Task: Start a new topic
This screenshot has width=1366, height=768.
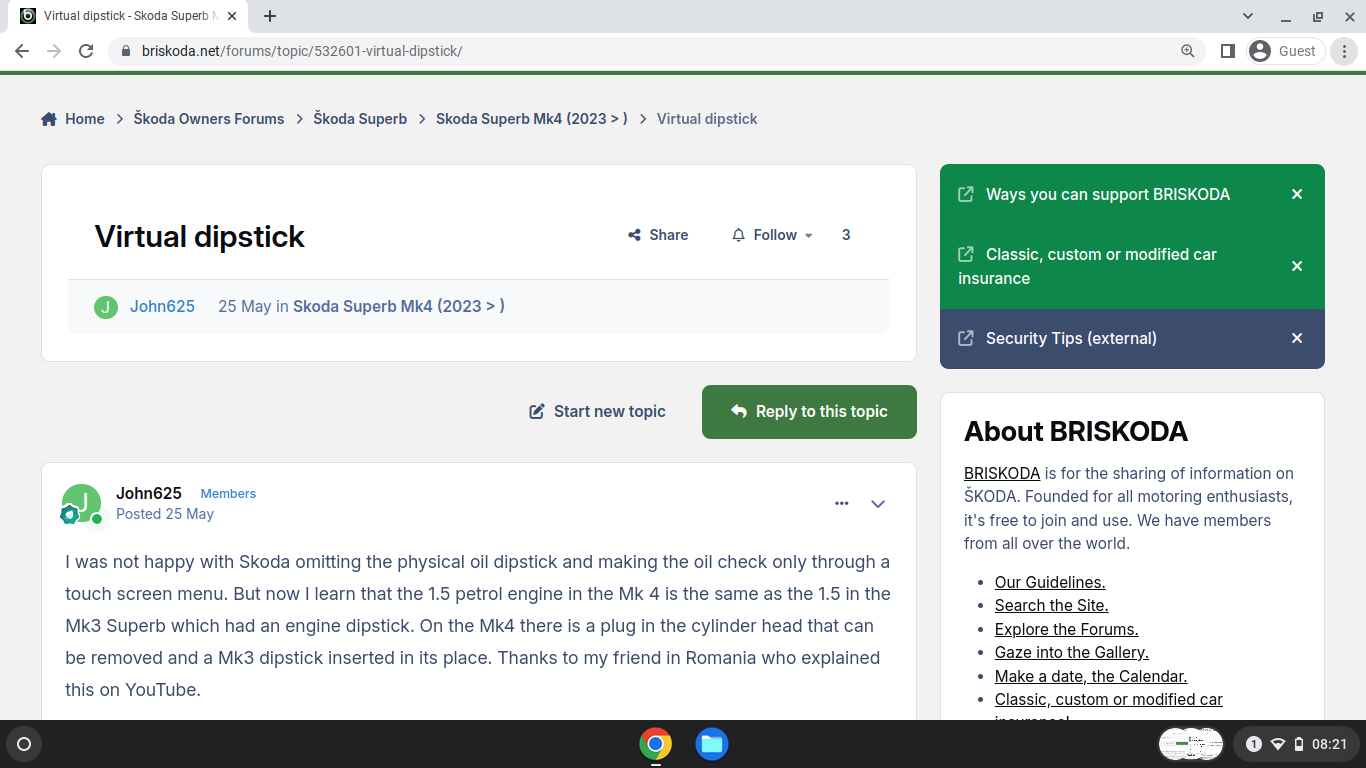Action: [x=597, y=412]
